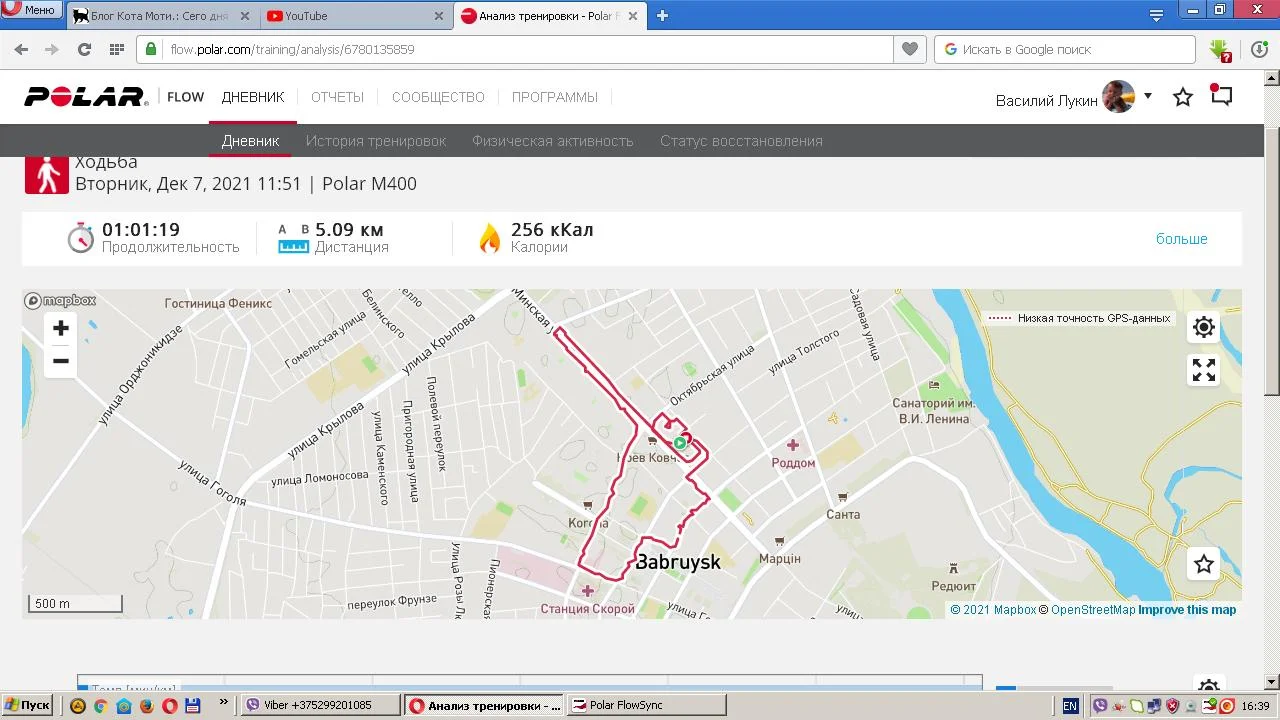
Task: Click the calories flame icon
Action: [x=489, y=238]
